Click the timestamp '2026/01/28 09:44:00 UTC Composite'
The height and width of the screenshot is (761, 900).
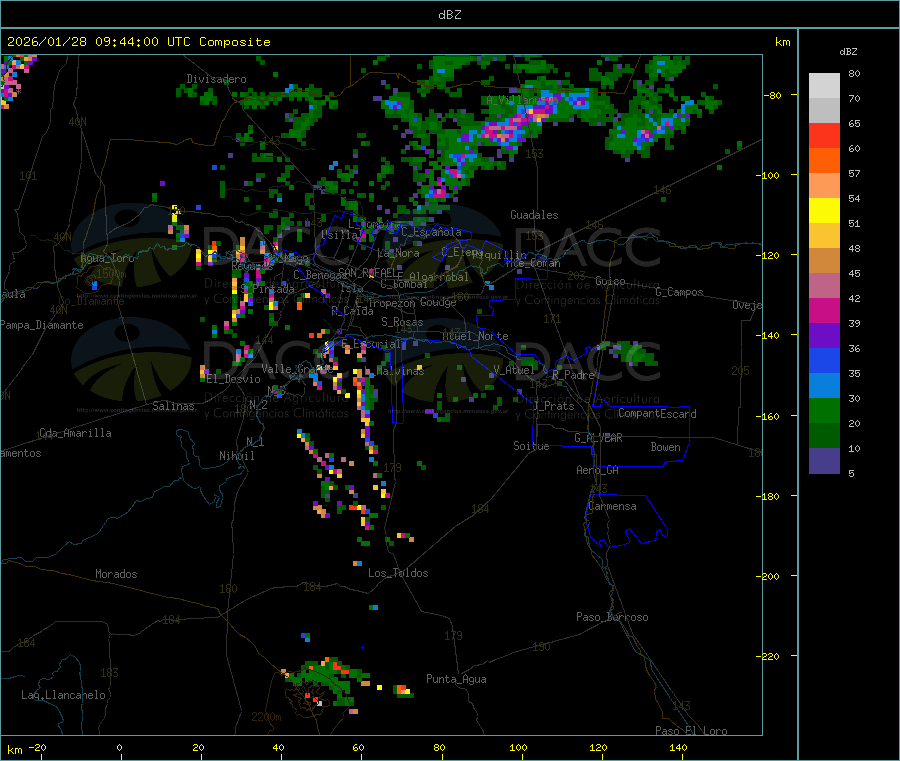[x=138, y=42]
